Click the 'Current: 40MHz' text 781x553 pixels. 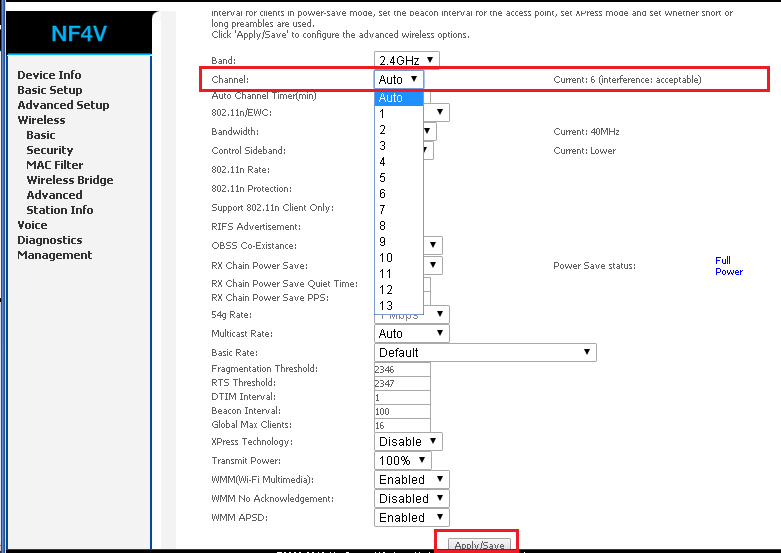586,132
